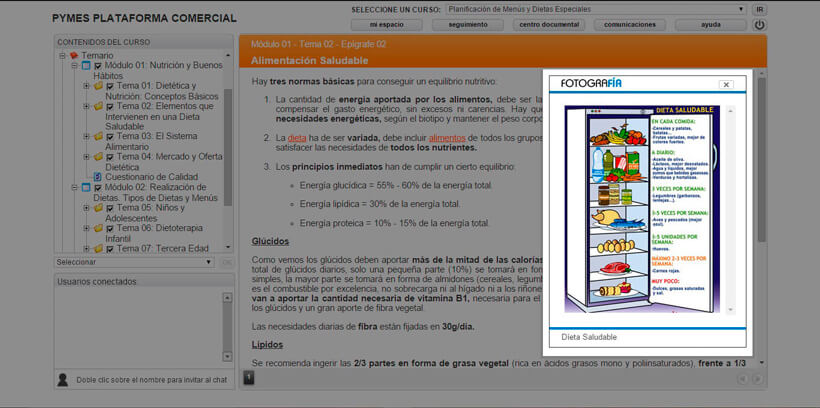Open the seguimiento menu
The width and height of the screenshot is (820, 408).
click(x=468, y=25)
